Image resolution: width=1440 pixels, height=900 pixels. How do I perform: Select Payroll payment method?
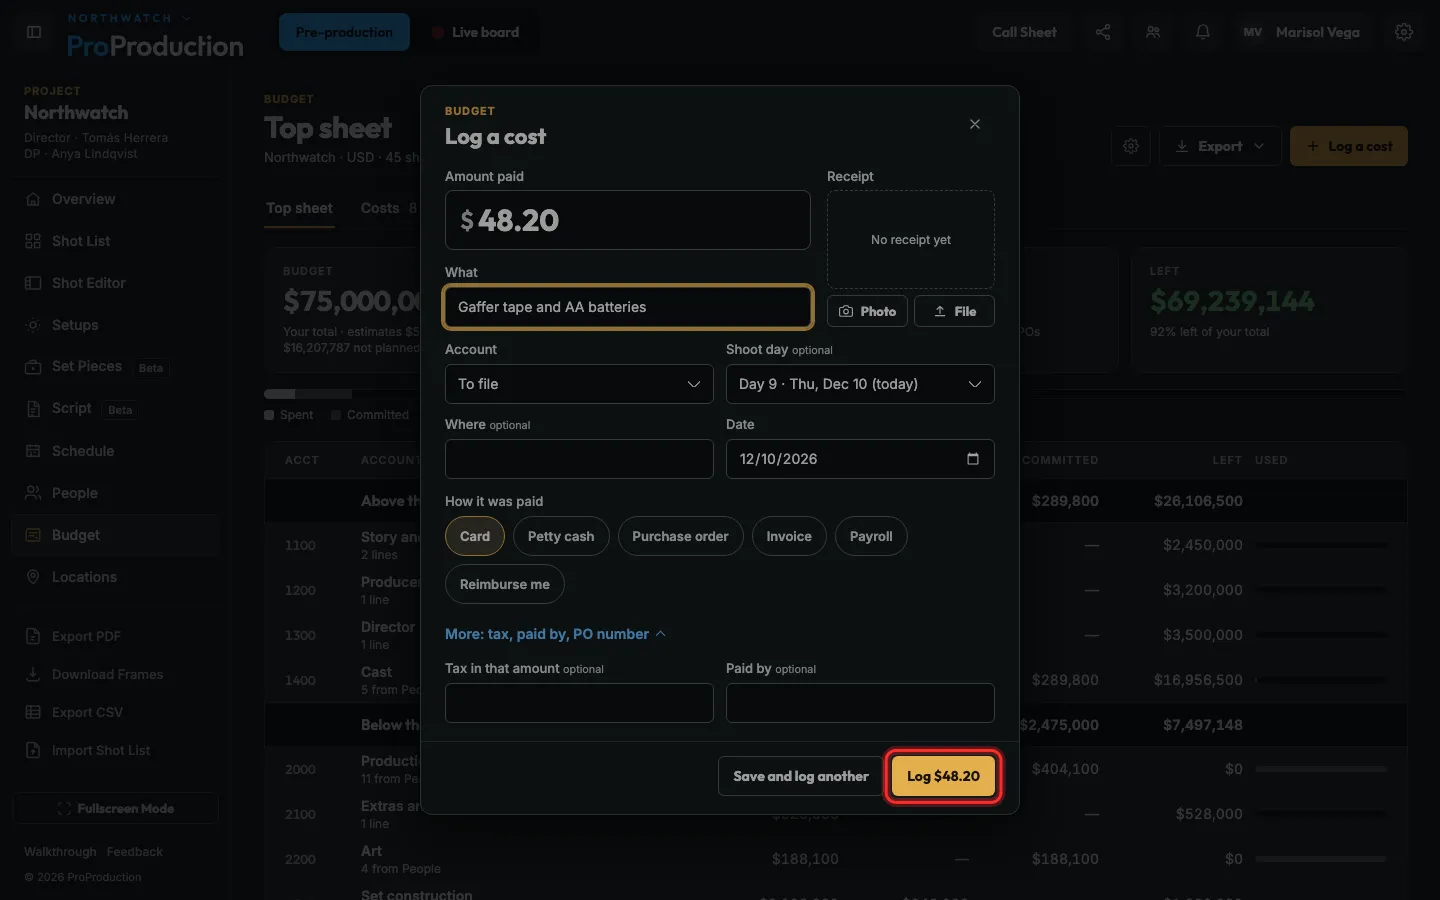871,536
